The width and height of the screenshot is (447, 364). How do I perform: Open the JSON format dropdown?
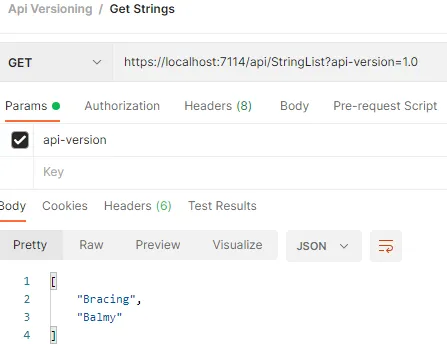(324, 246)
